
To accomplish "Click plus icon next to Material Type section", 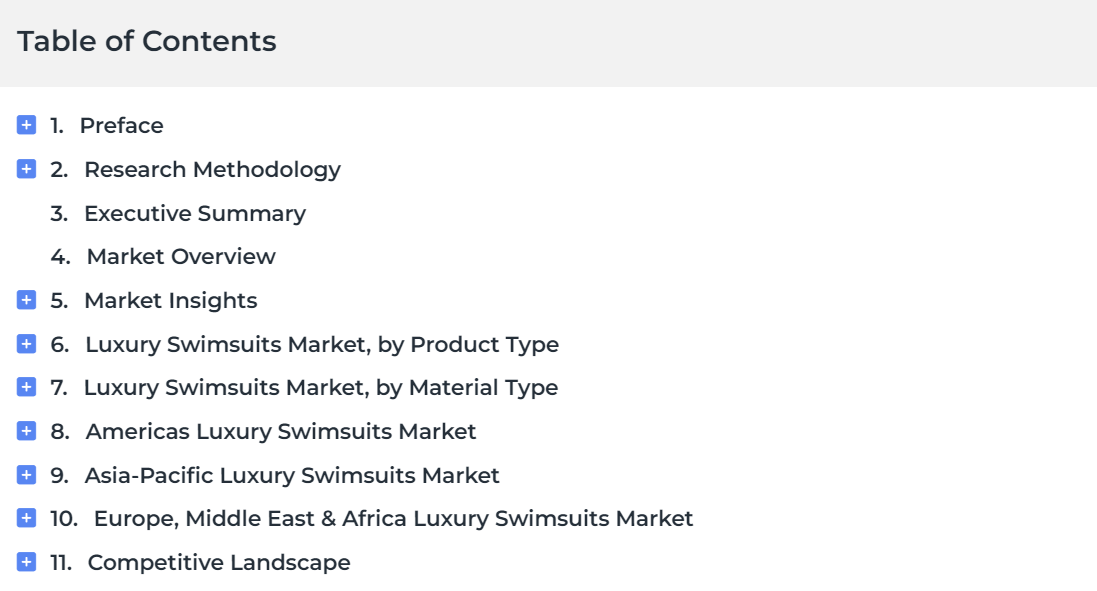I will pyautogui.click(x=27, y=387).
